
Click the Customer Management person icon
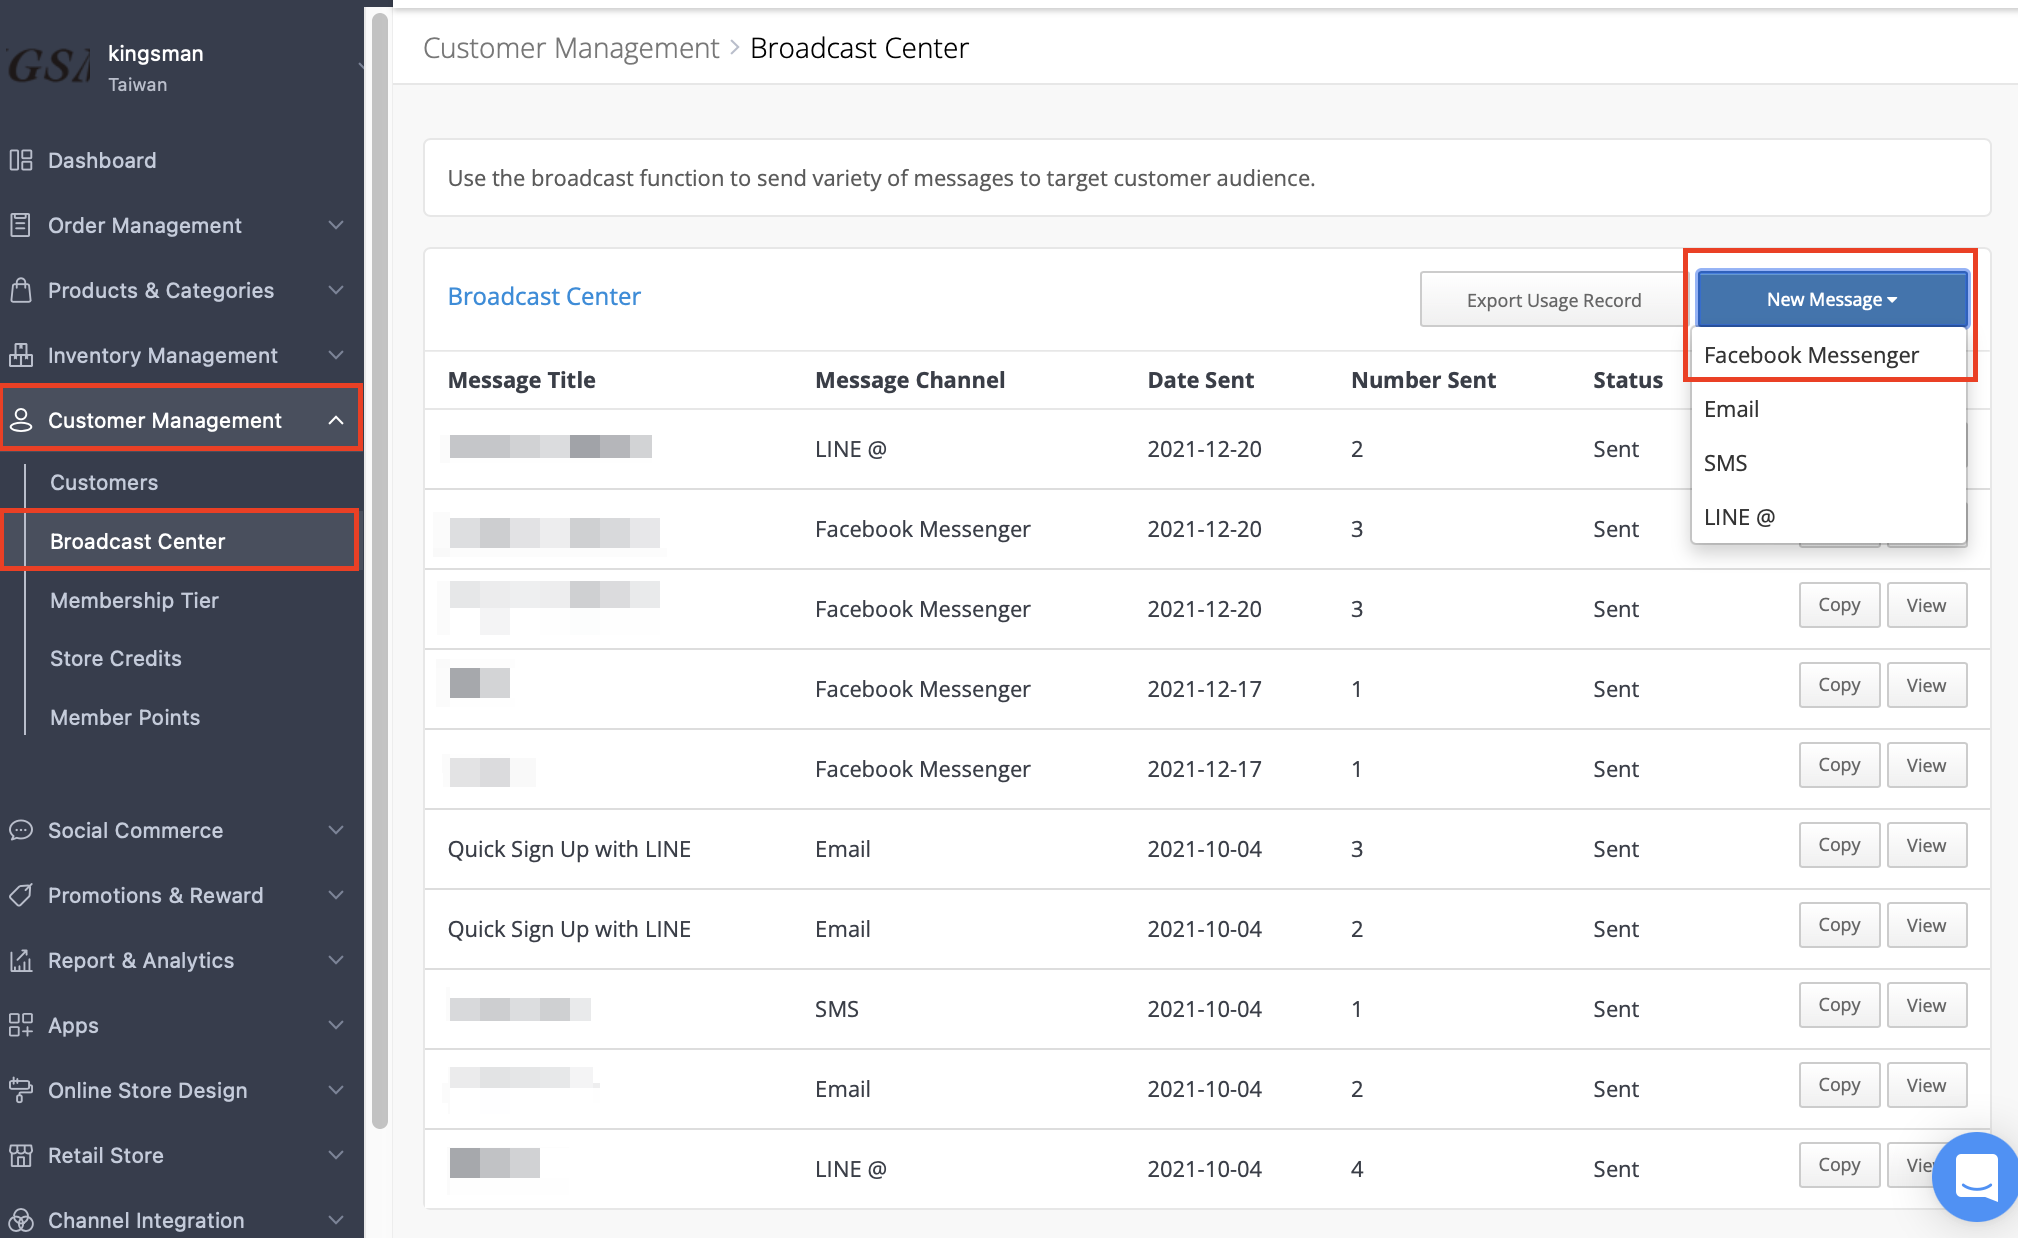pos(22,420)
